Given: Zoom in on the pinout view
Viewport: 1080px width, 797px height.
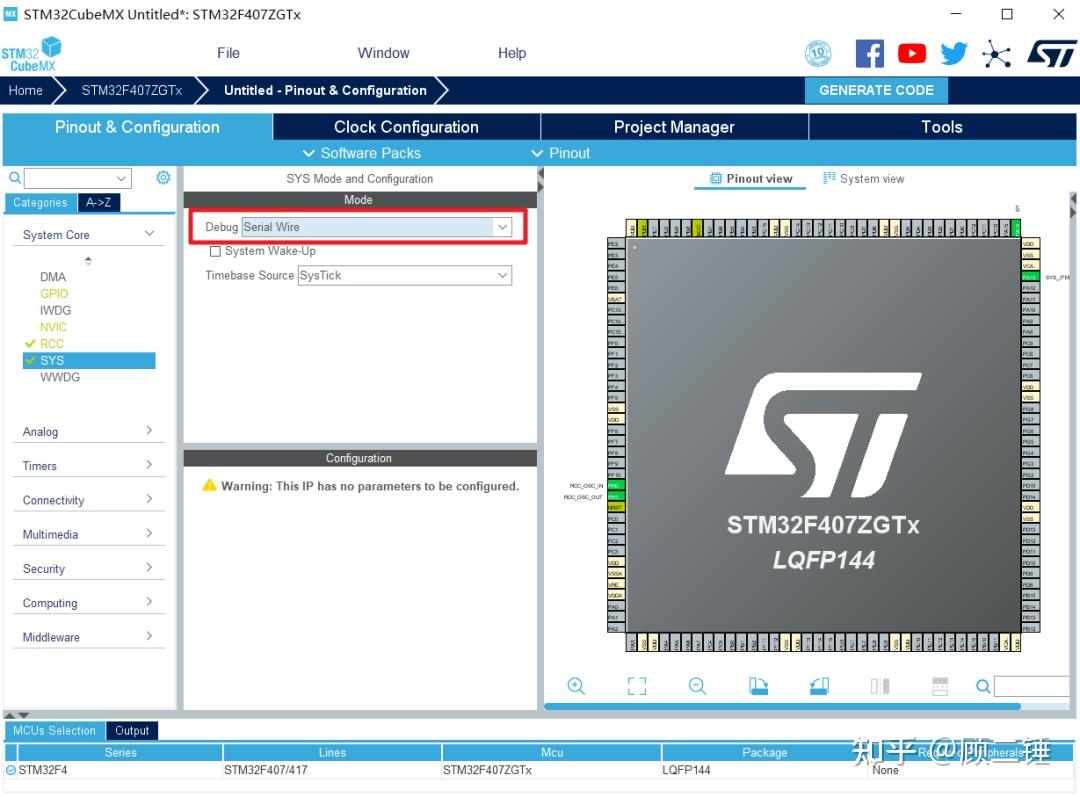Looking at the screenshot, I should click(576, 686).
